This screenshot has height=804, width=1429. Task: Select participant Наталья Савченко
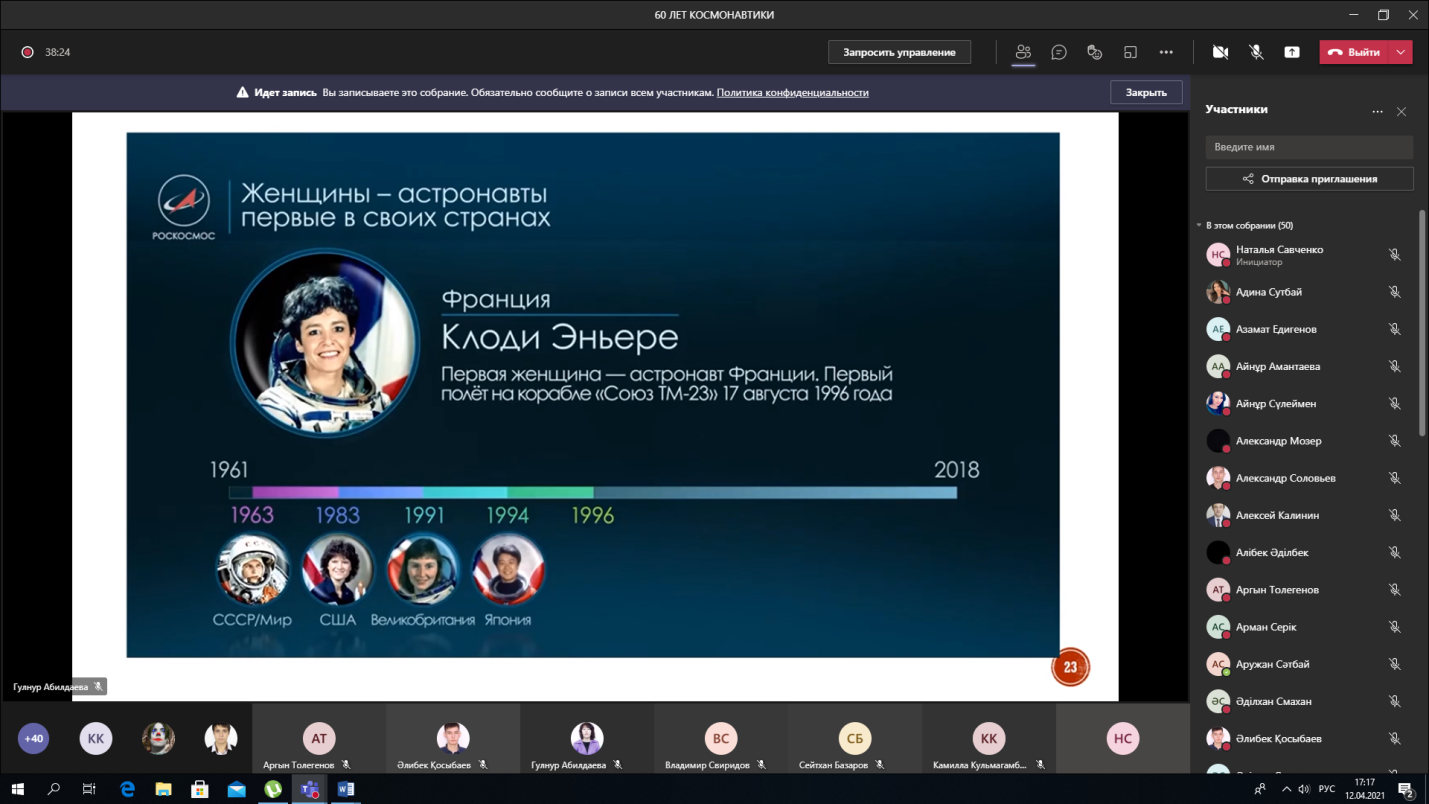1308,255
